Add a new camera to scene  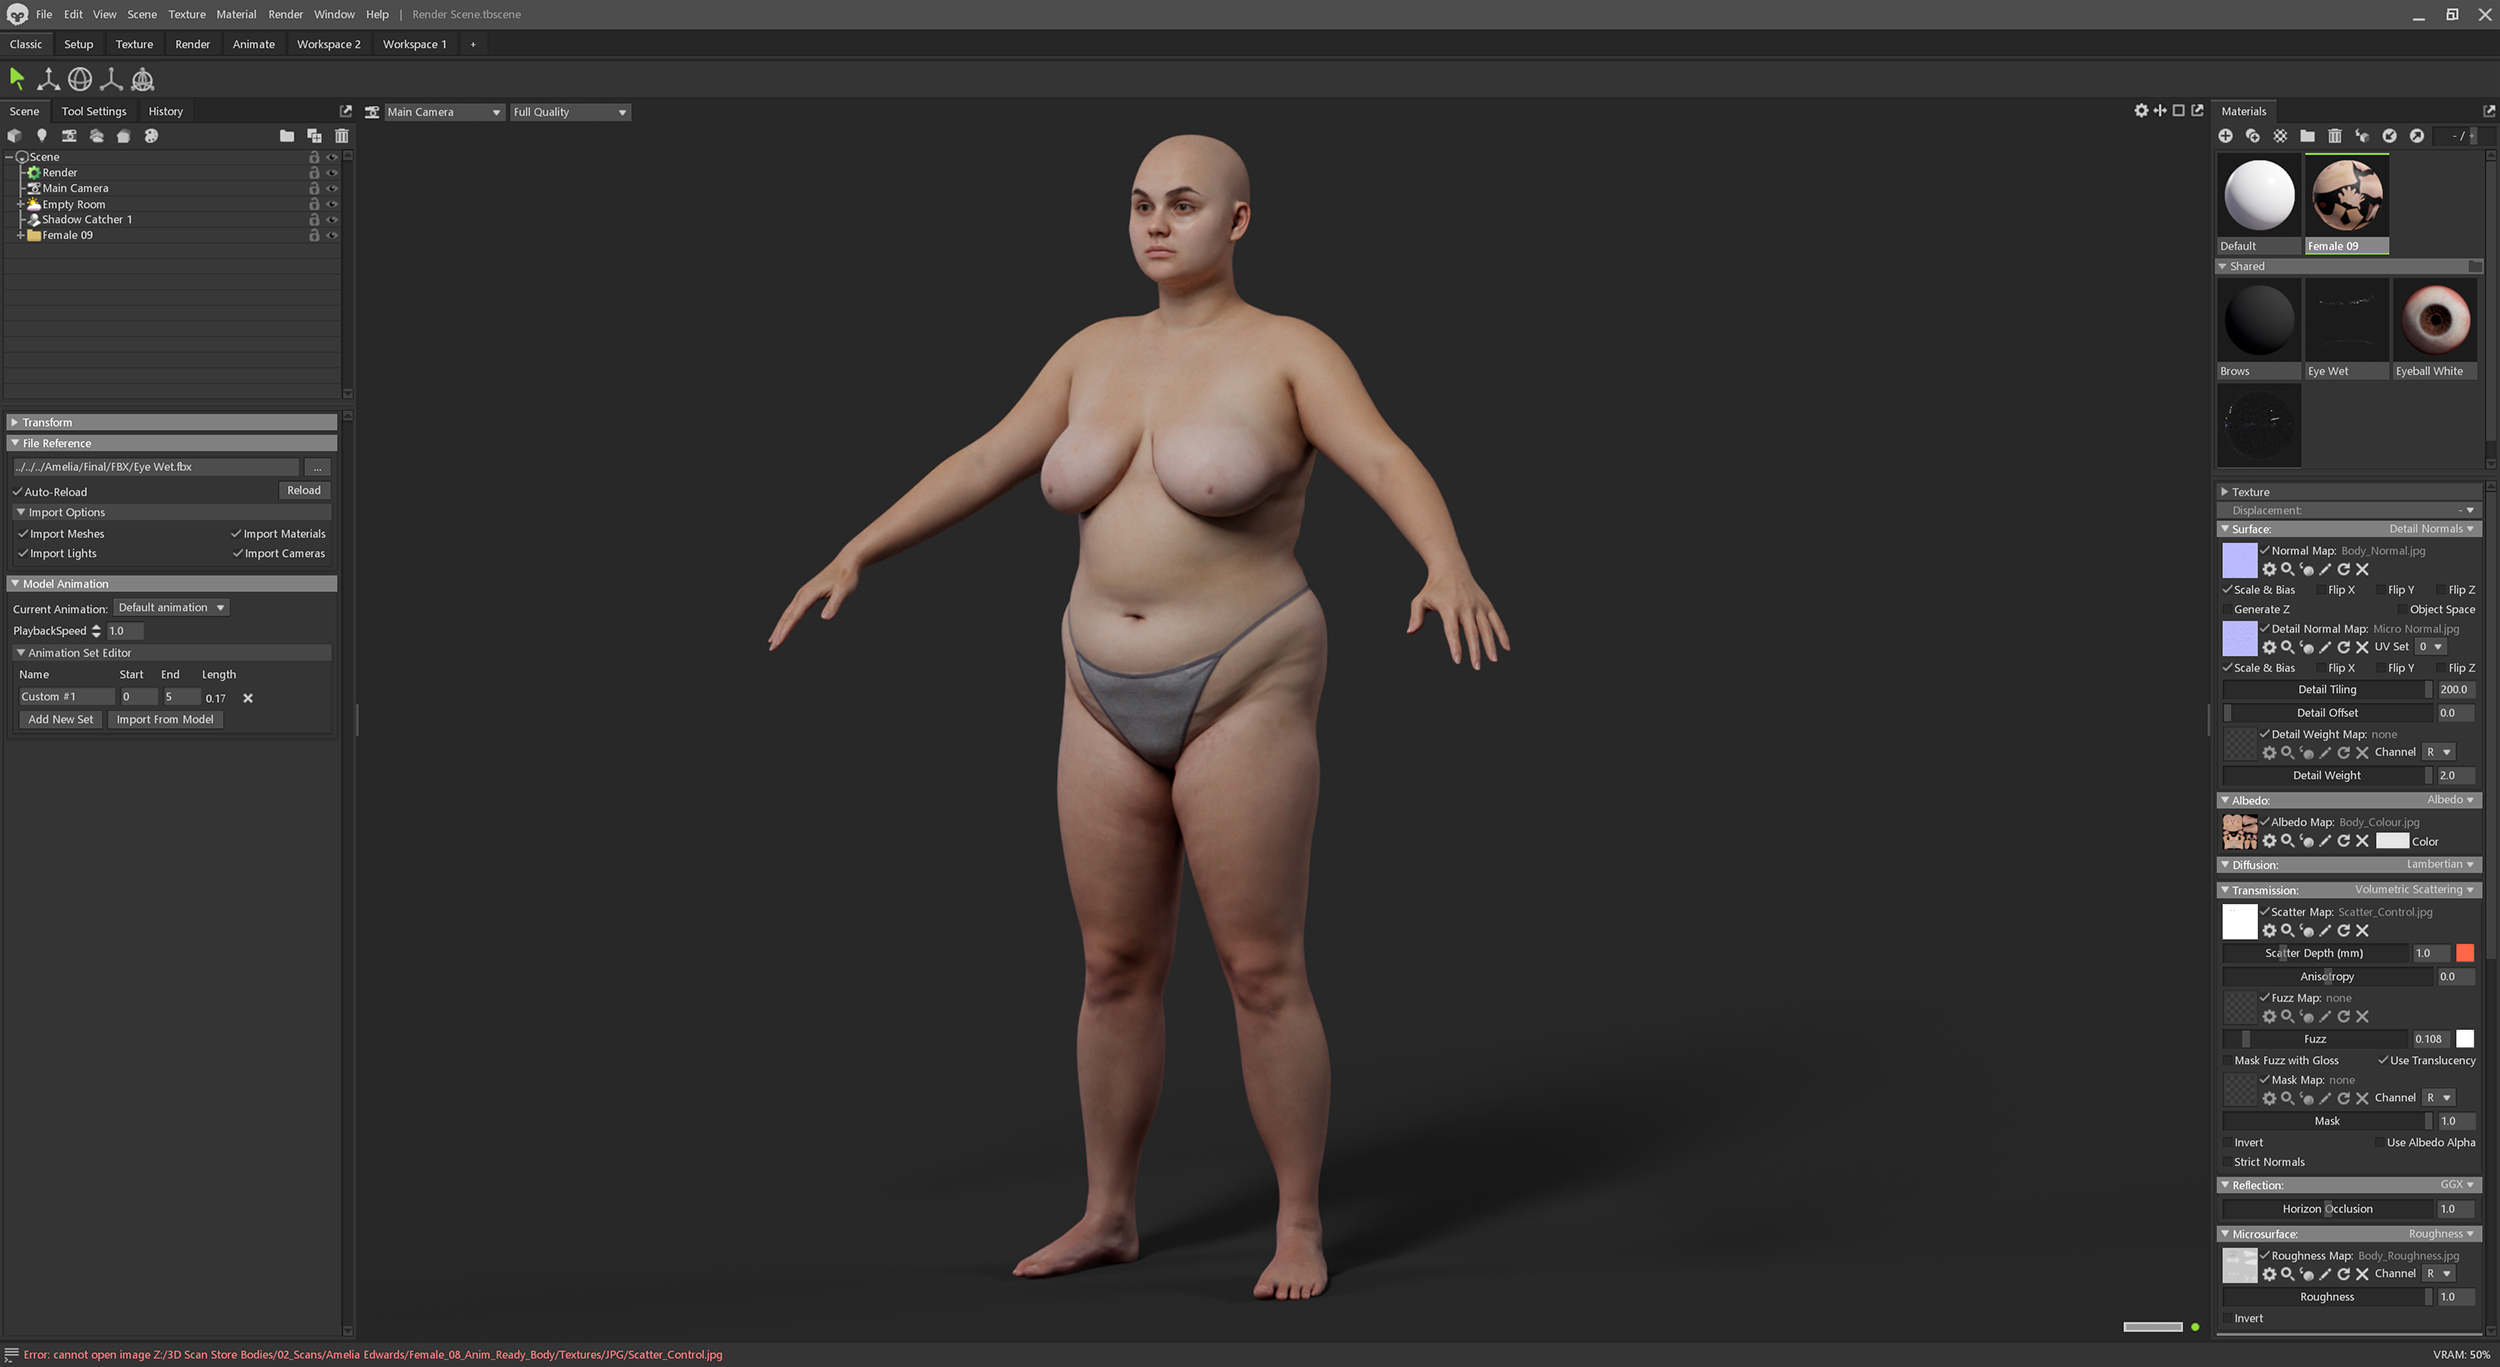[x=69, y=136]
